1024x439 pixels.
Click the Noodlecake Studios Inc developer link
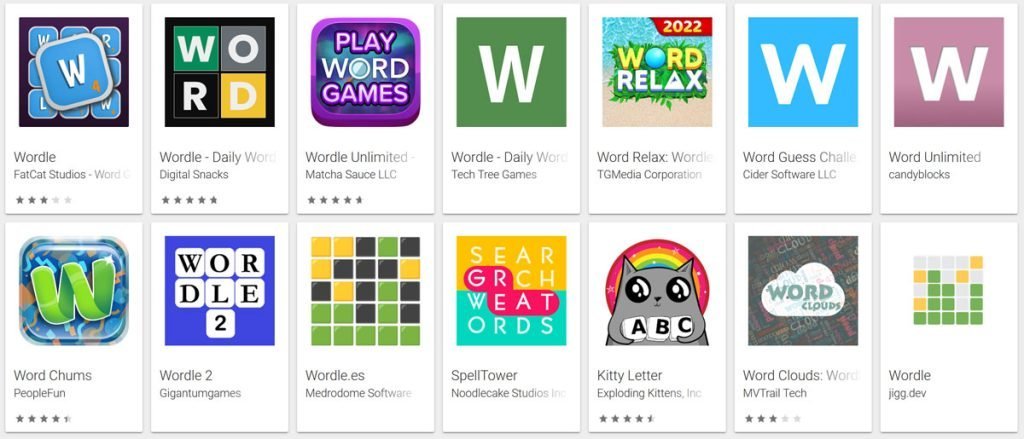508,393
